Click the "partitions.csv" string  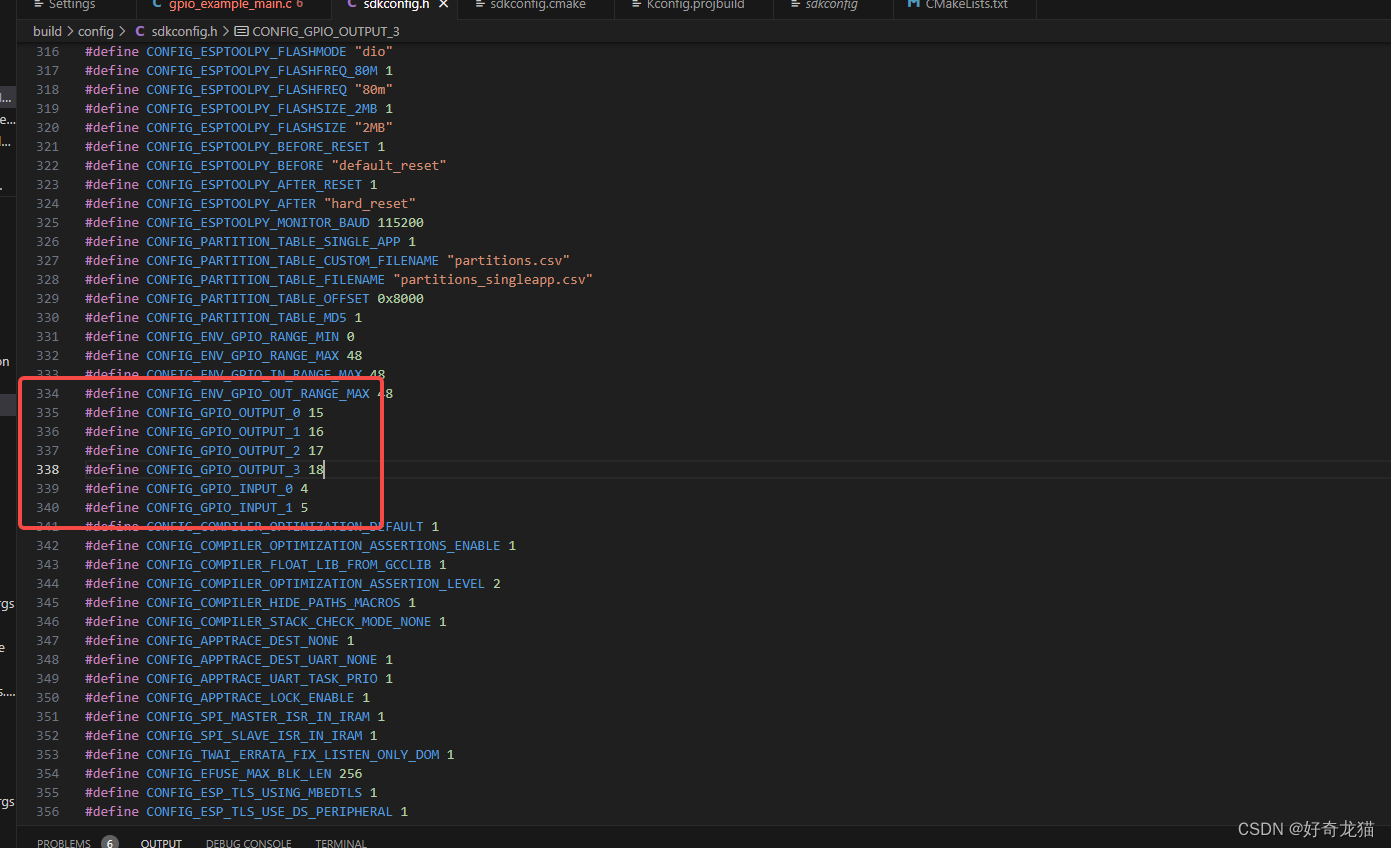[508, 260]
